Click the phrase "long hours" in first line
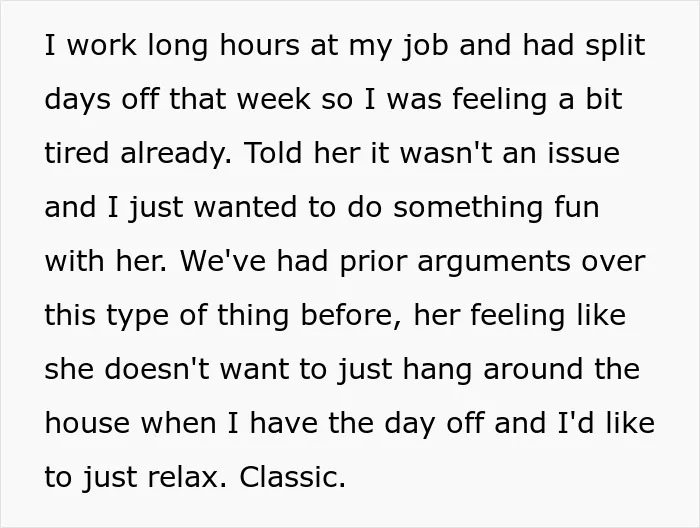700x528 pixels. tap(223, 46)
